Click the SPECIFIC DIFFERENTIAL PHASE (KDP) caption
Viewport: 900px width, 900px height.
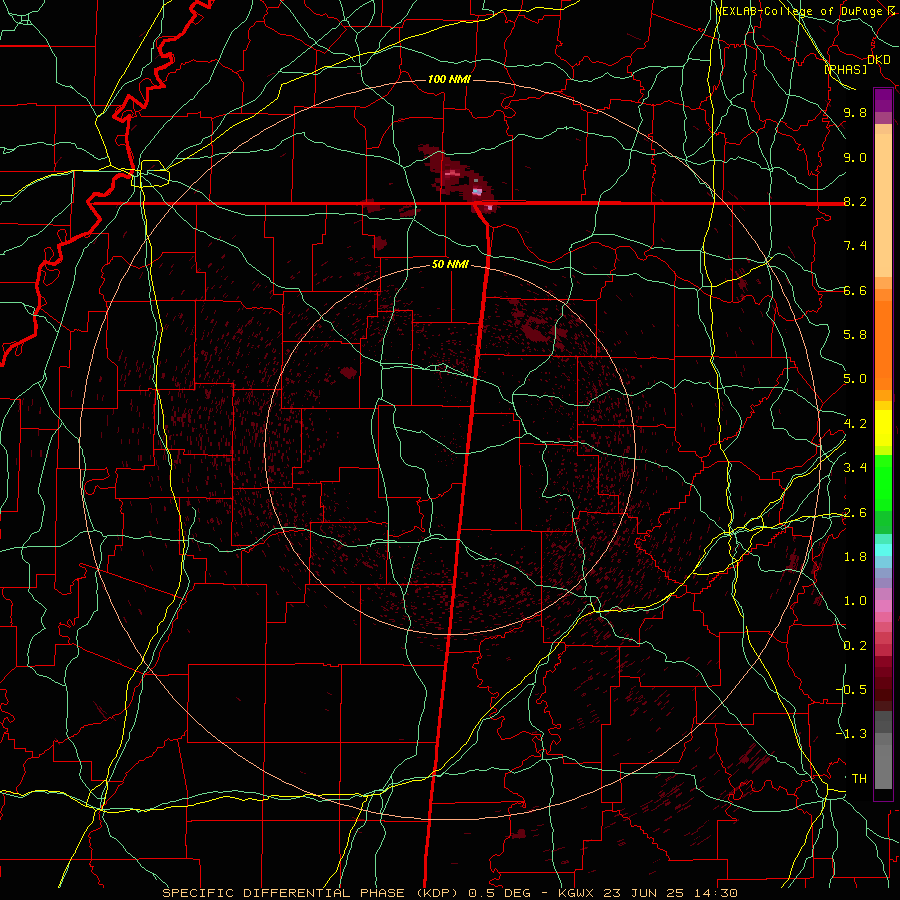(x=313, y=893)
